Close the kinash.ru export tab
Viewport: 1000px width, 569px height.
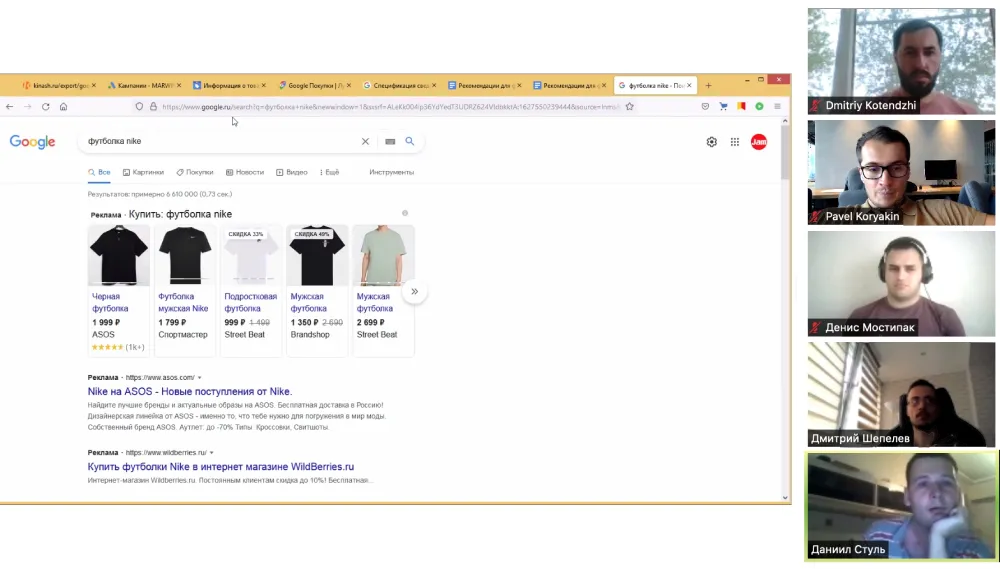94,85
